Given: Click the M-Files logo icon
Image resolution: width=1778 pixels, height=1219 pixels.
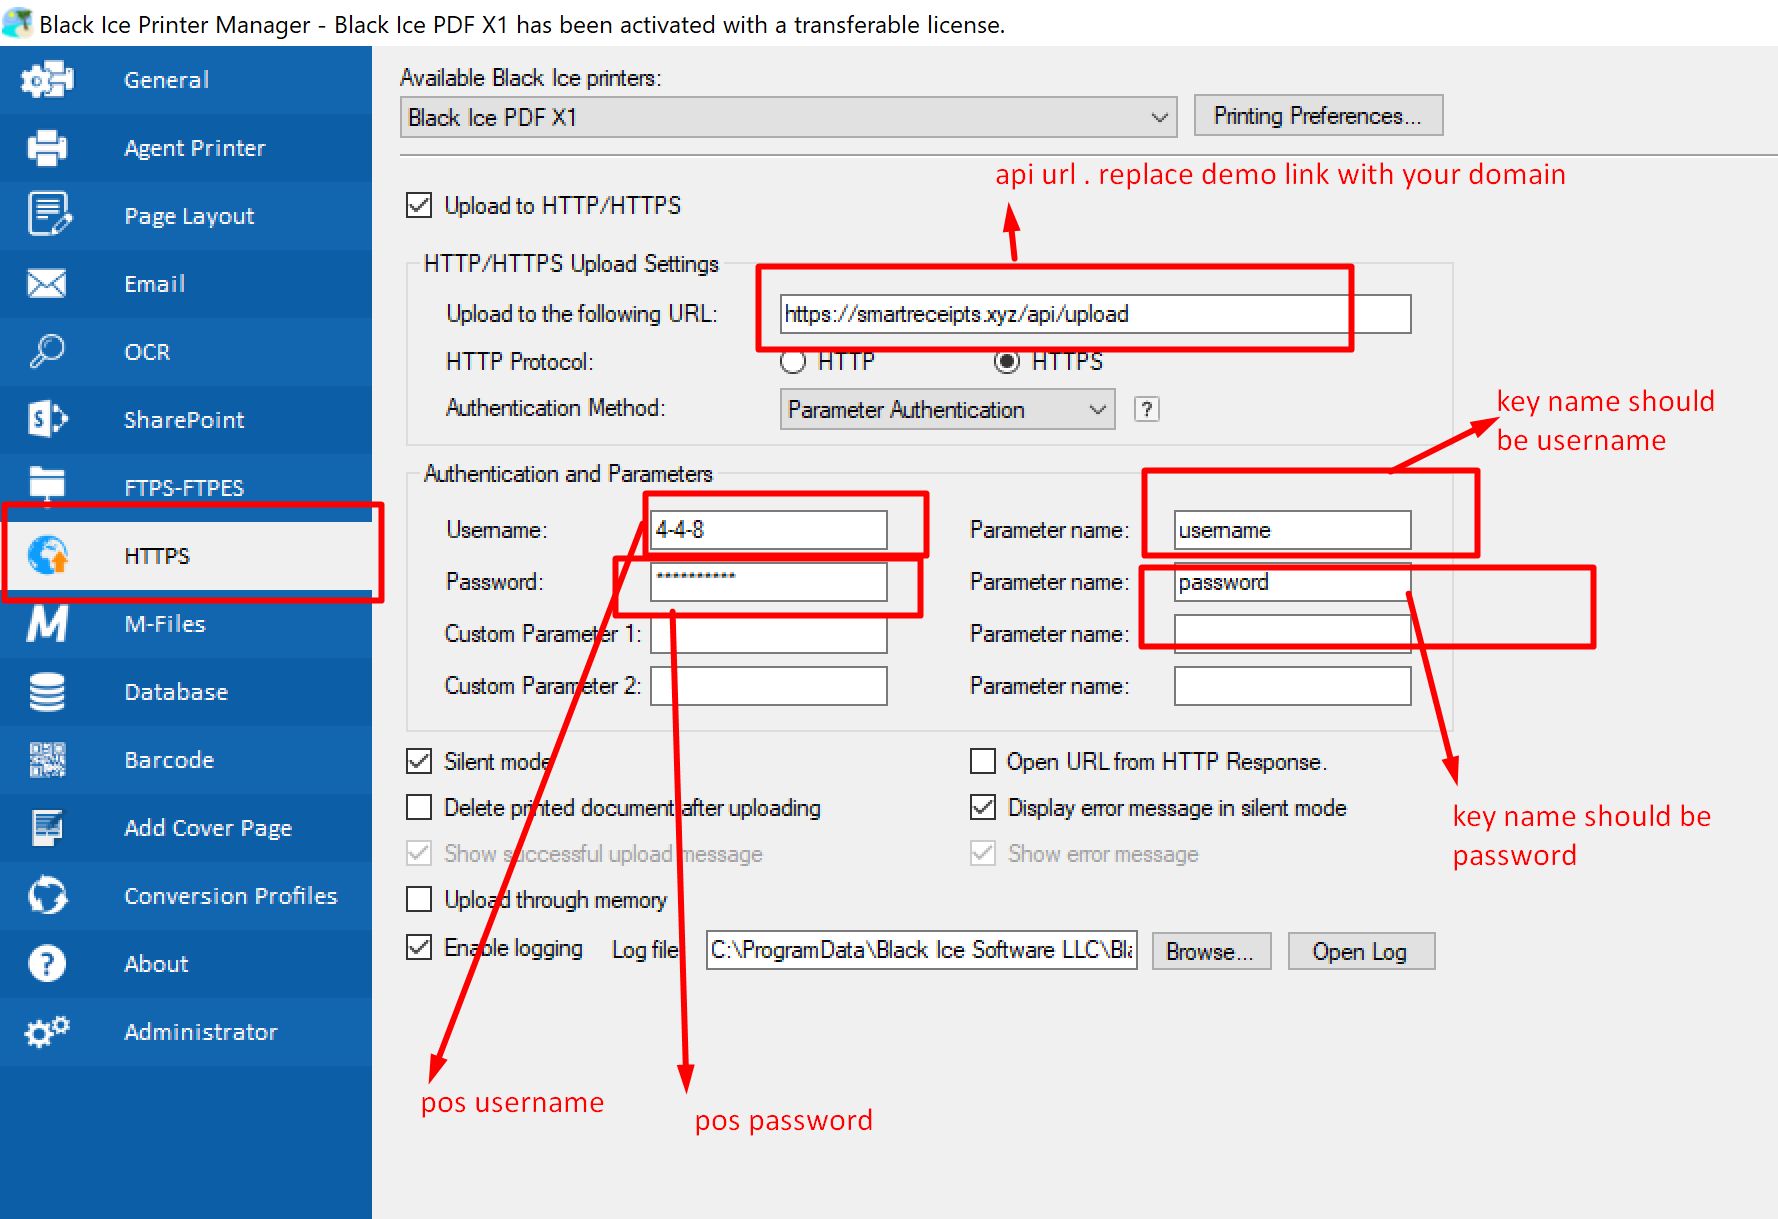Looking at the screenshot, I should click(x=47, y=623).
